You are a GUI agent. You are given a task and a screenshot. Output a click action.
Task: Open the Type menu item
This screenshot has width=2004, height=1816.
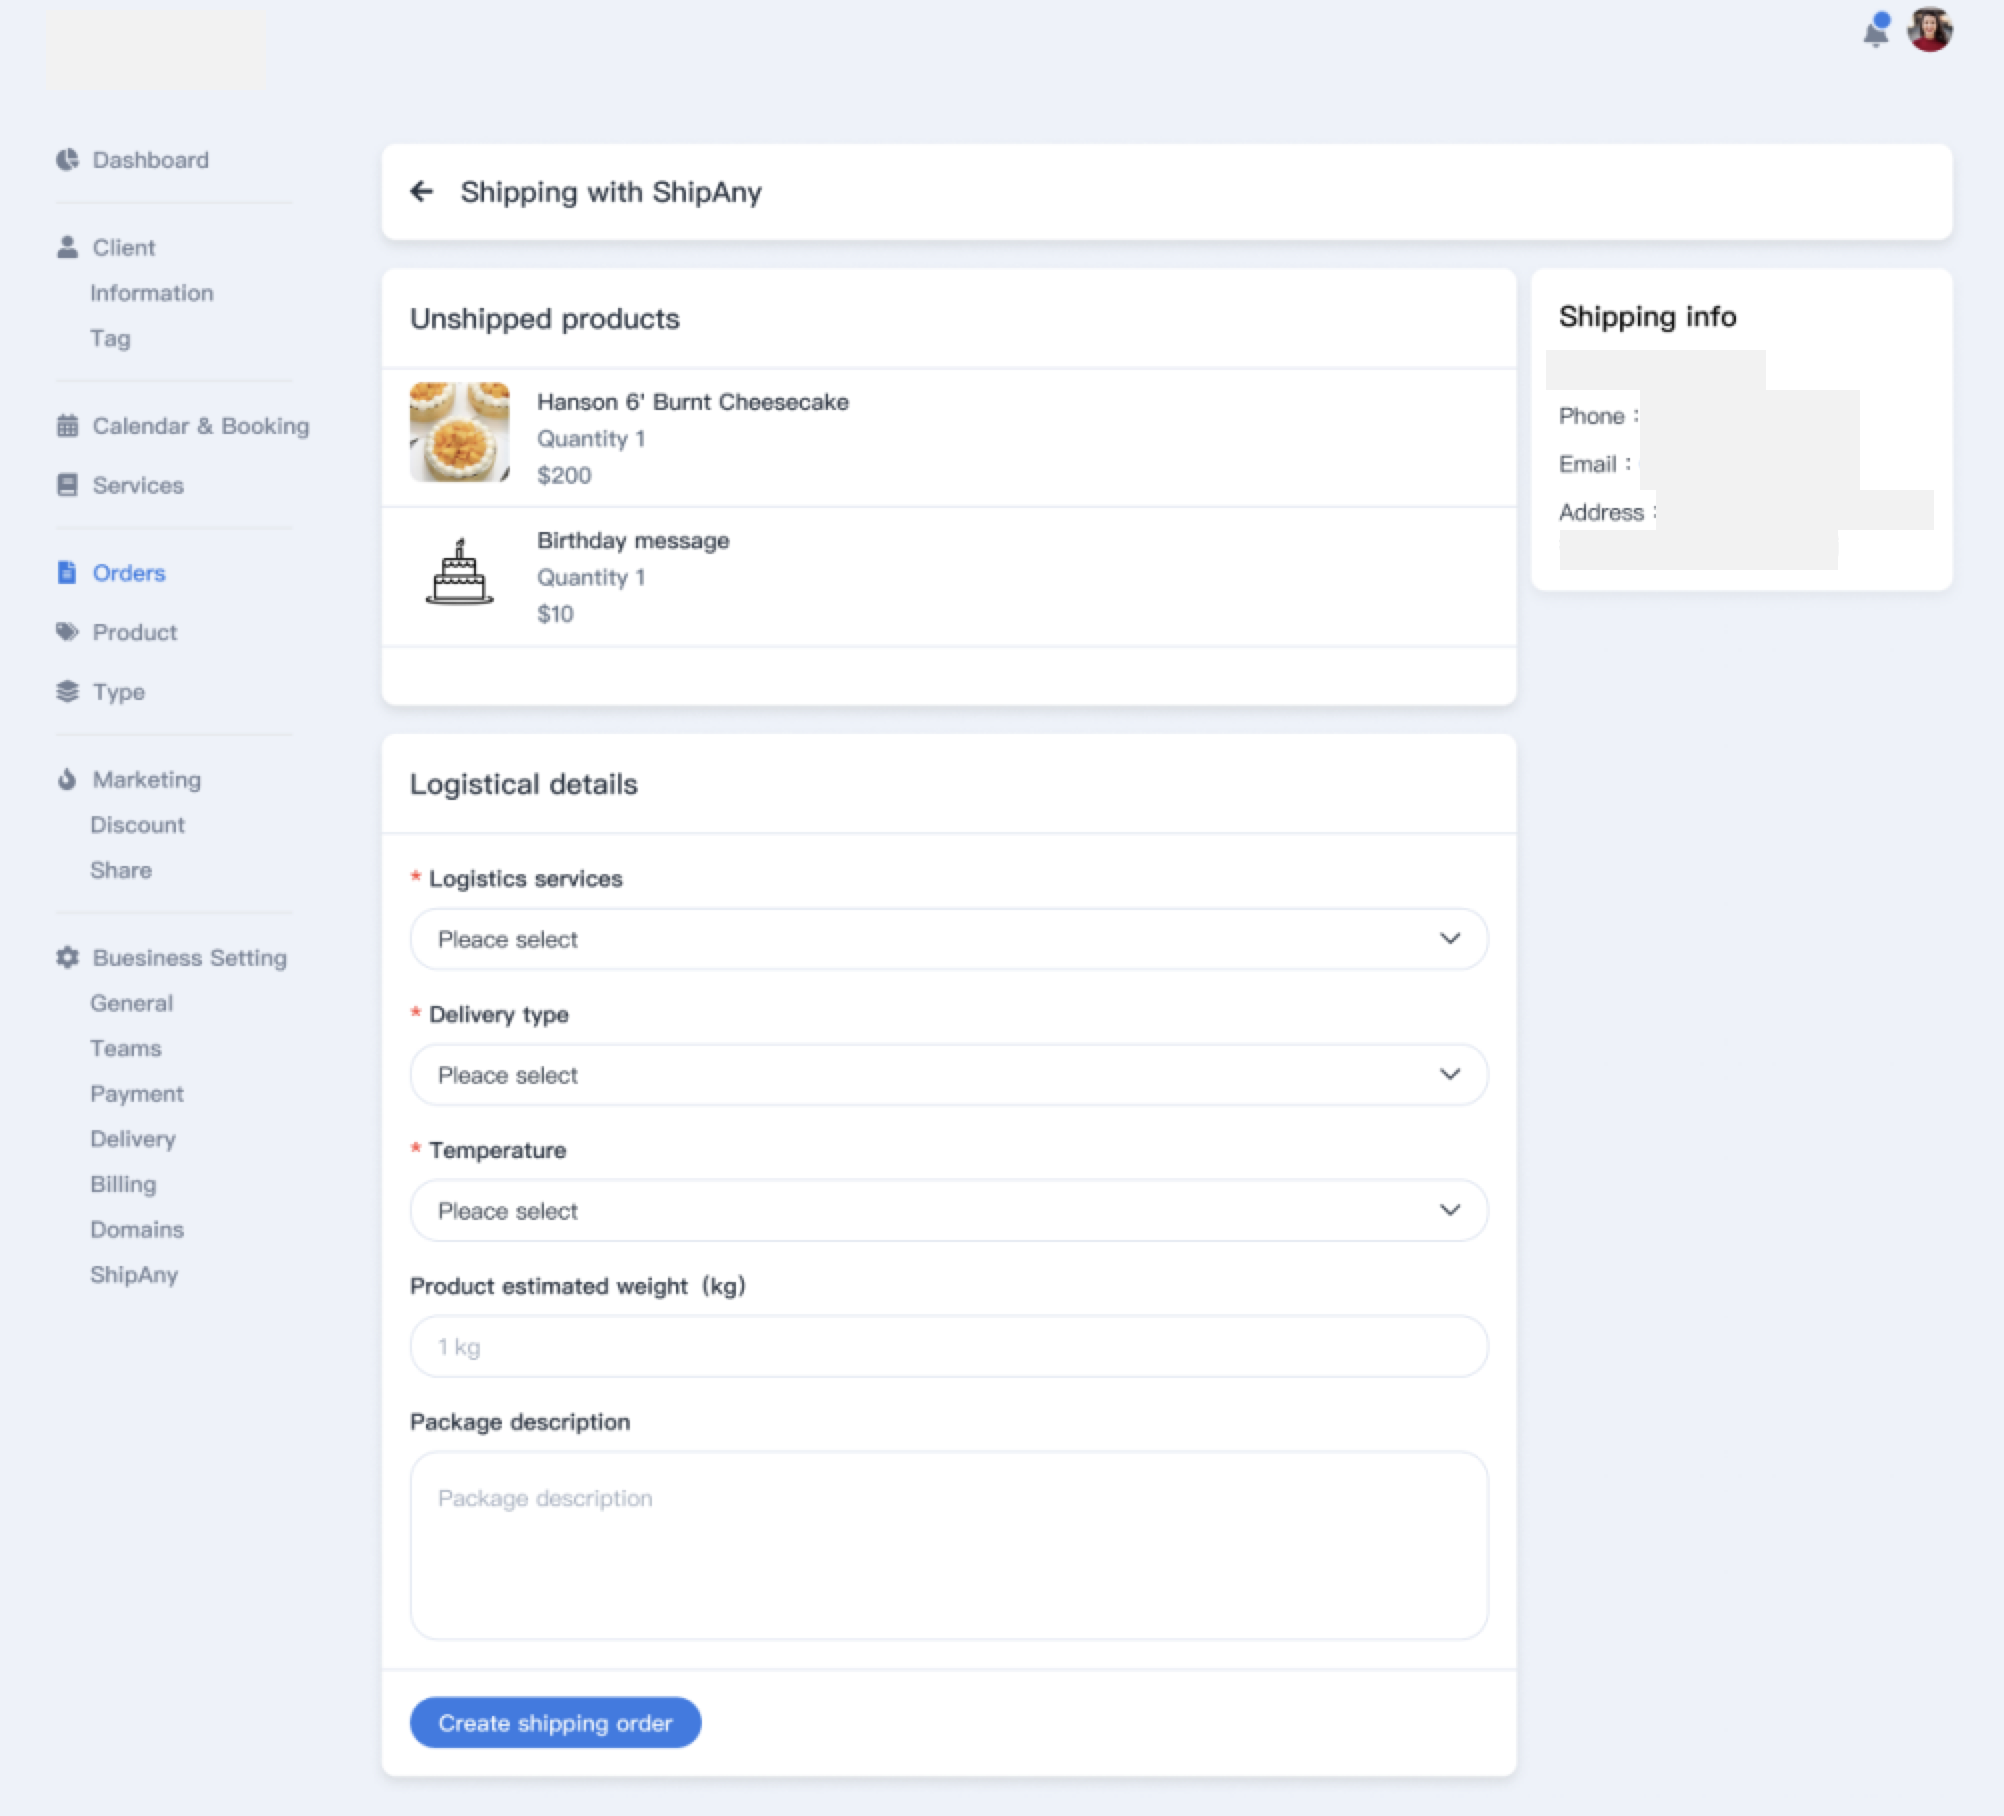pos(118,692)
